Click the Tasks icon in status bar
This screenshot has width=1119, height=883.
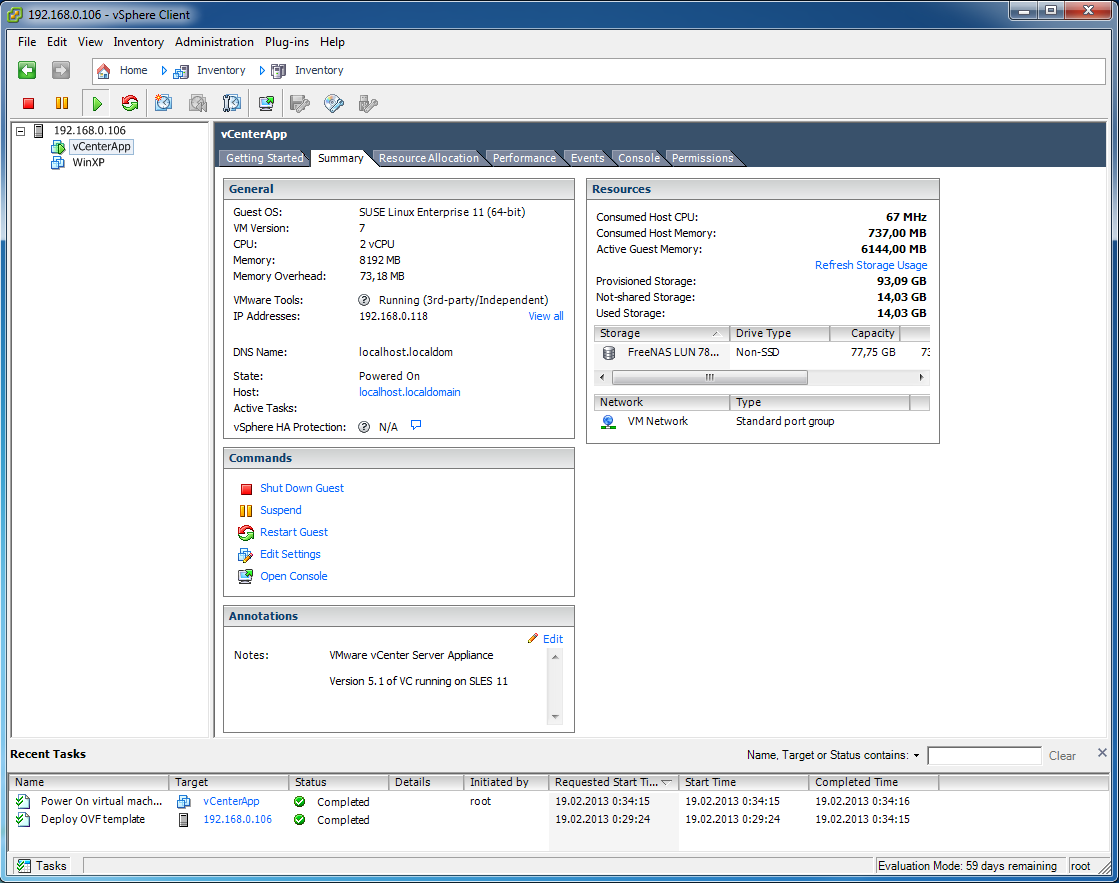[x=24, y=866]
